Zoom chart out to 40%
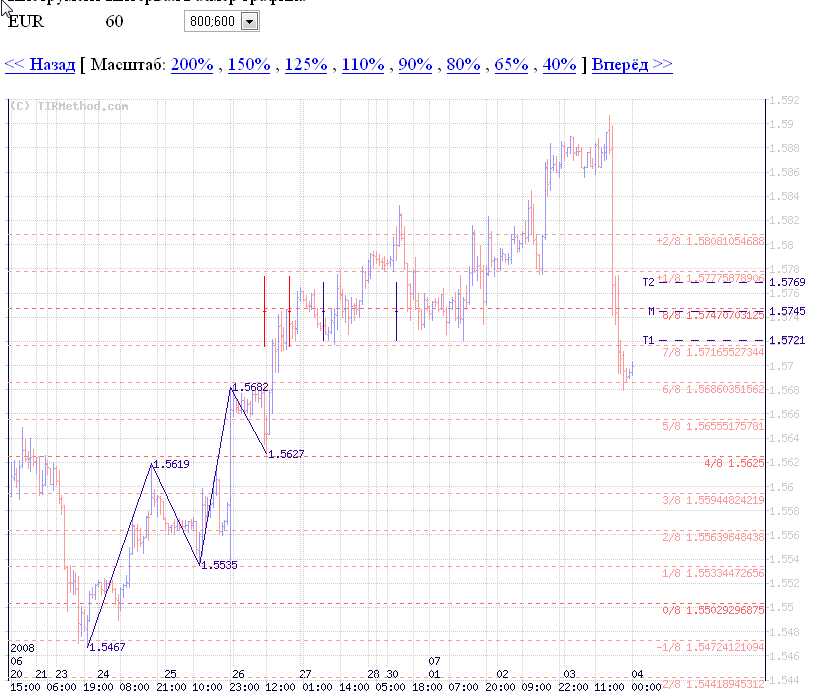This screenshot has width=831, height=698. (x=559, y=65)
